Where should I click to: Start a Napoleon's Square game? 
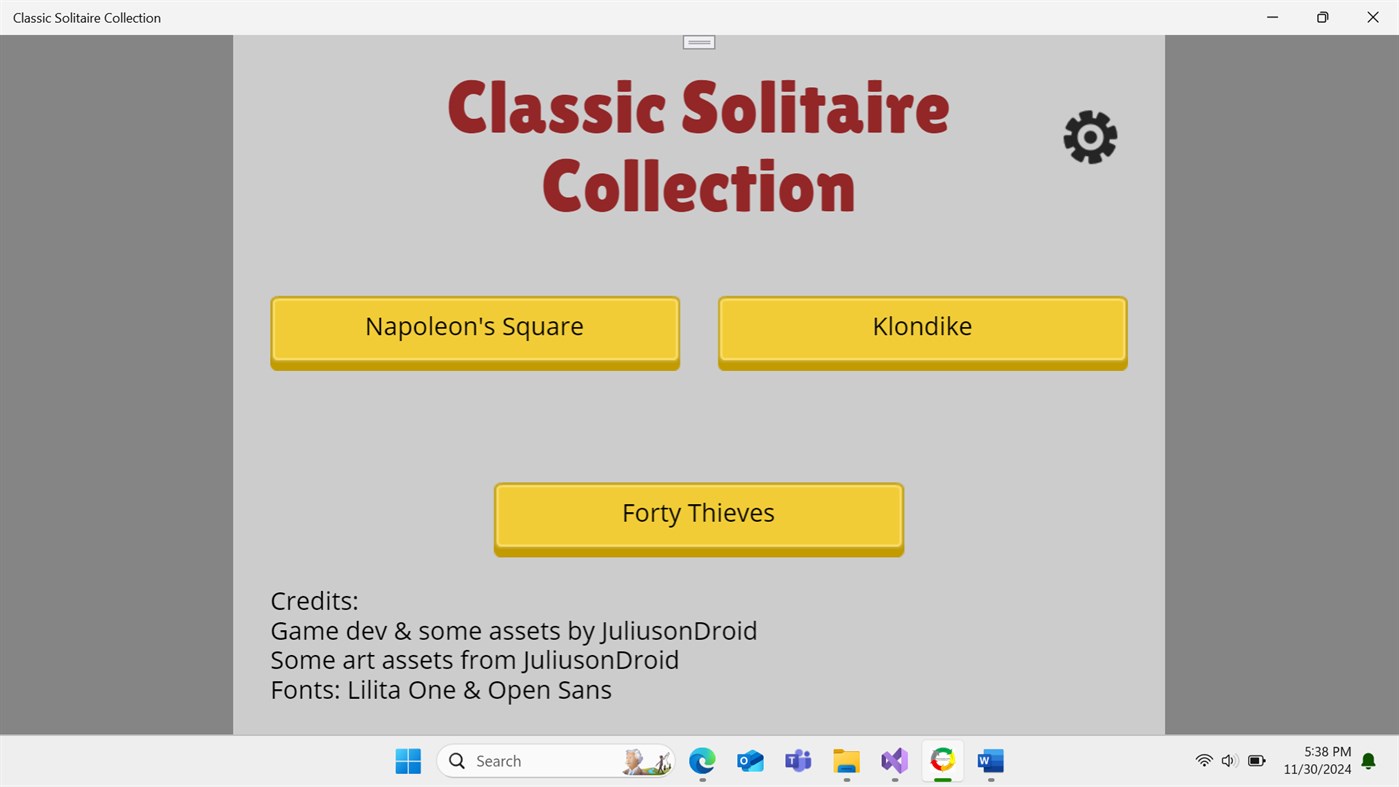click(474, 326)
